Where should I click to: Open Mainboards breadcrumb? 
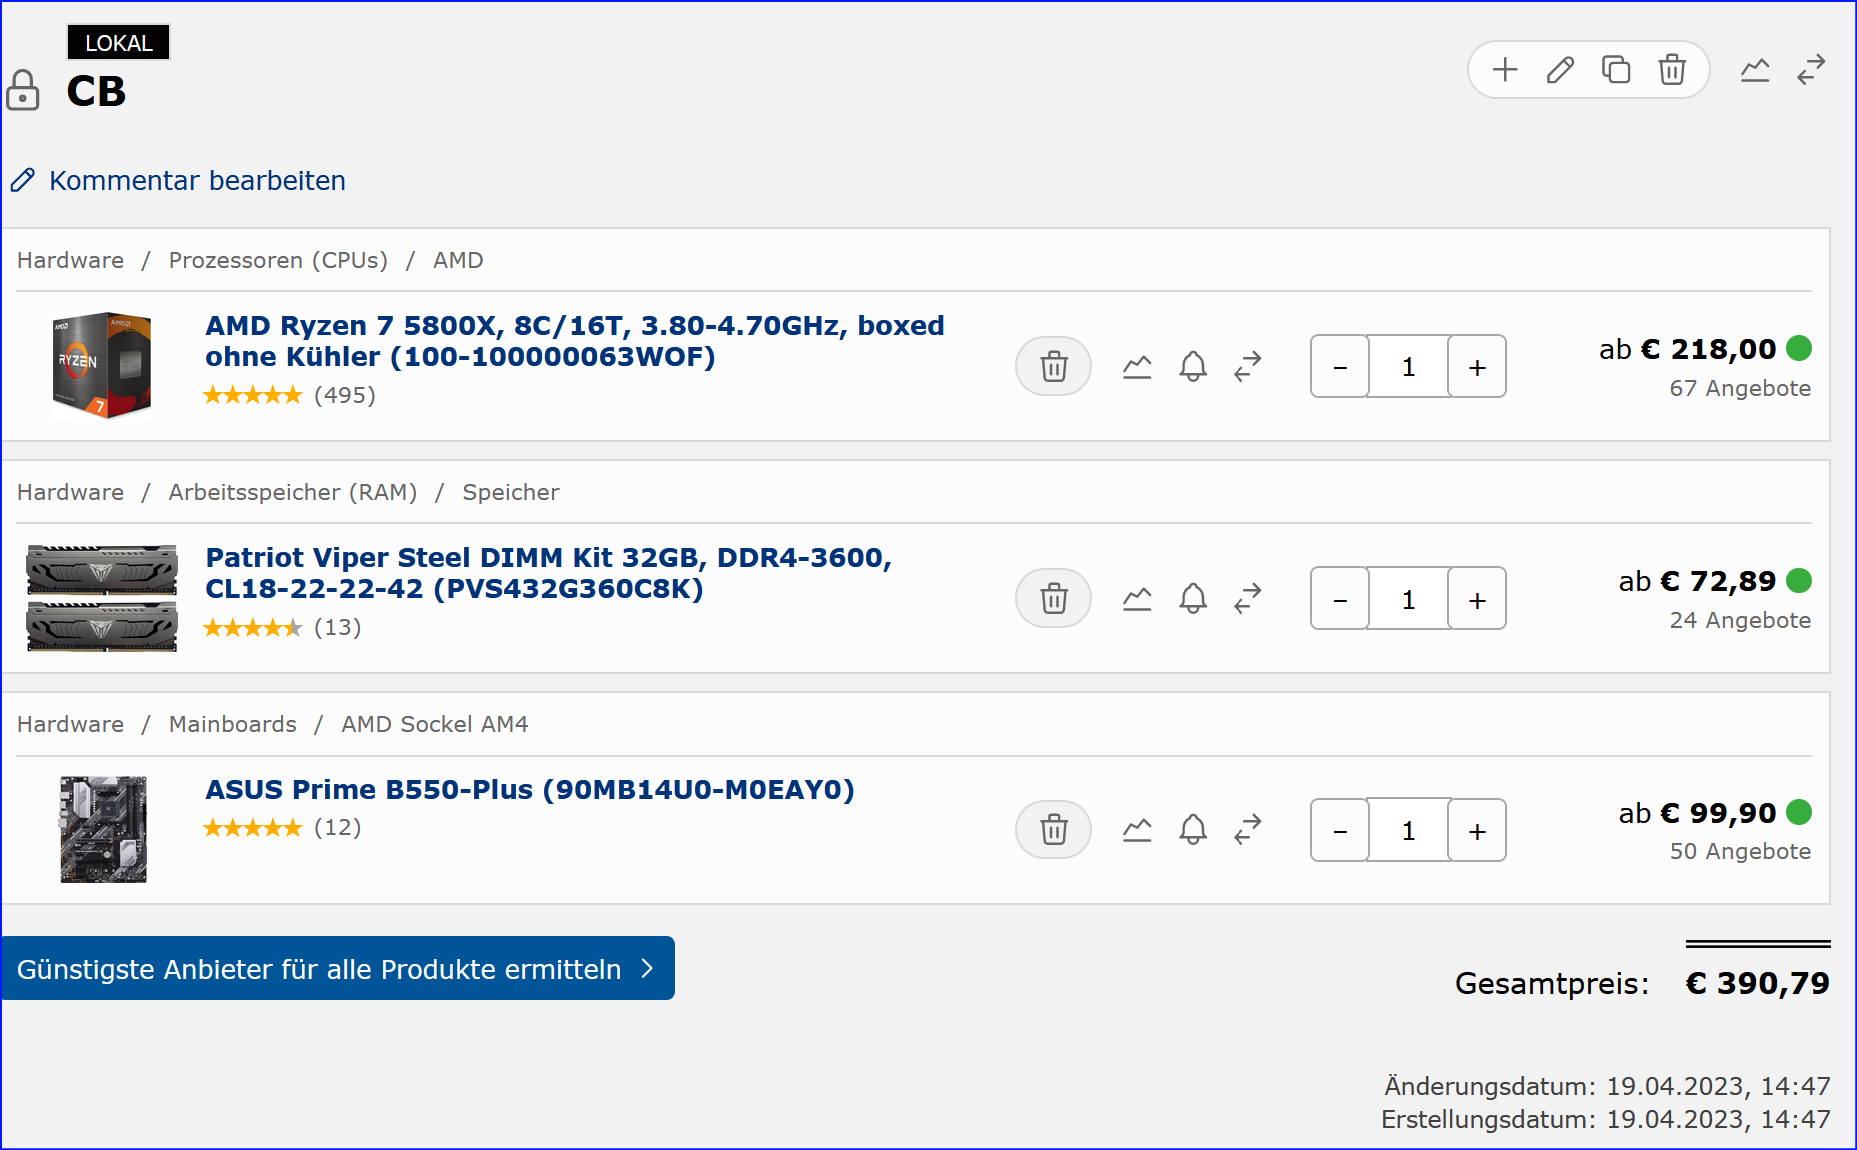tap(233, 724)
